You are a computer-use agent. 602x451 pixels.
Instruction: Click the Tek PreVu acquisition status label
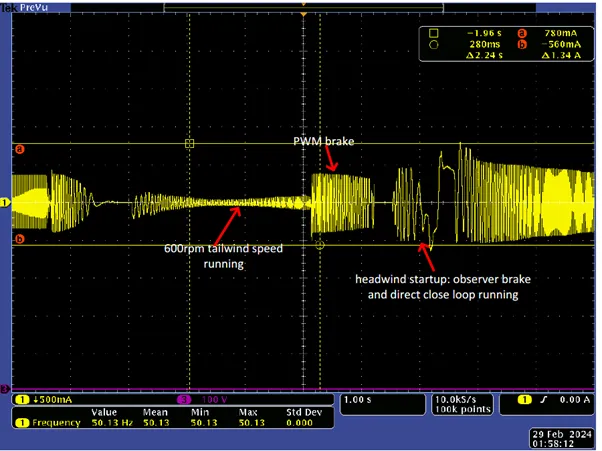[25, 7]
